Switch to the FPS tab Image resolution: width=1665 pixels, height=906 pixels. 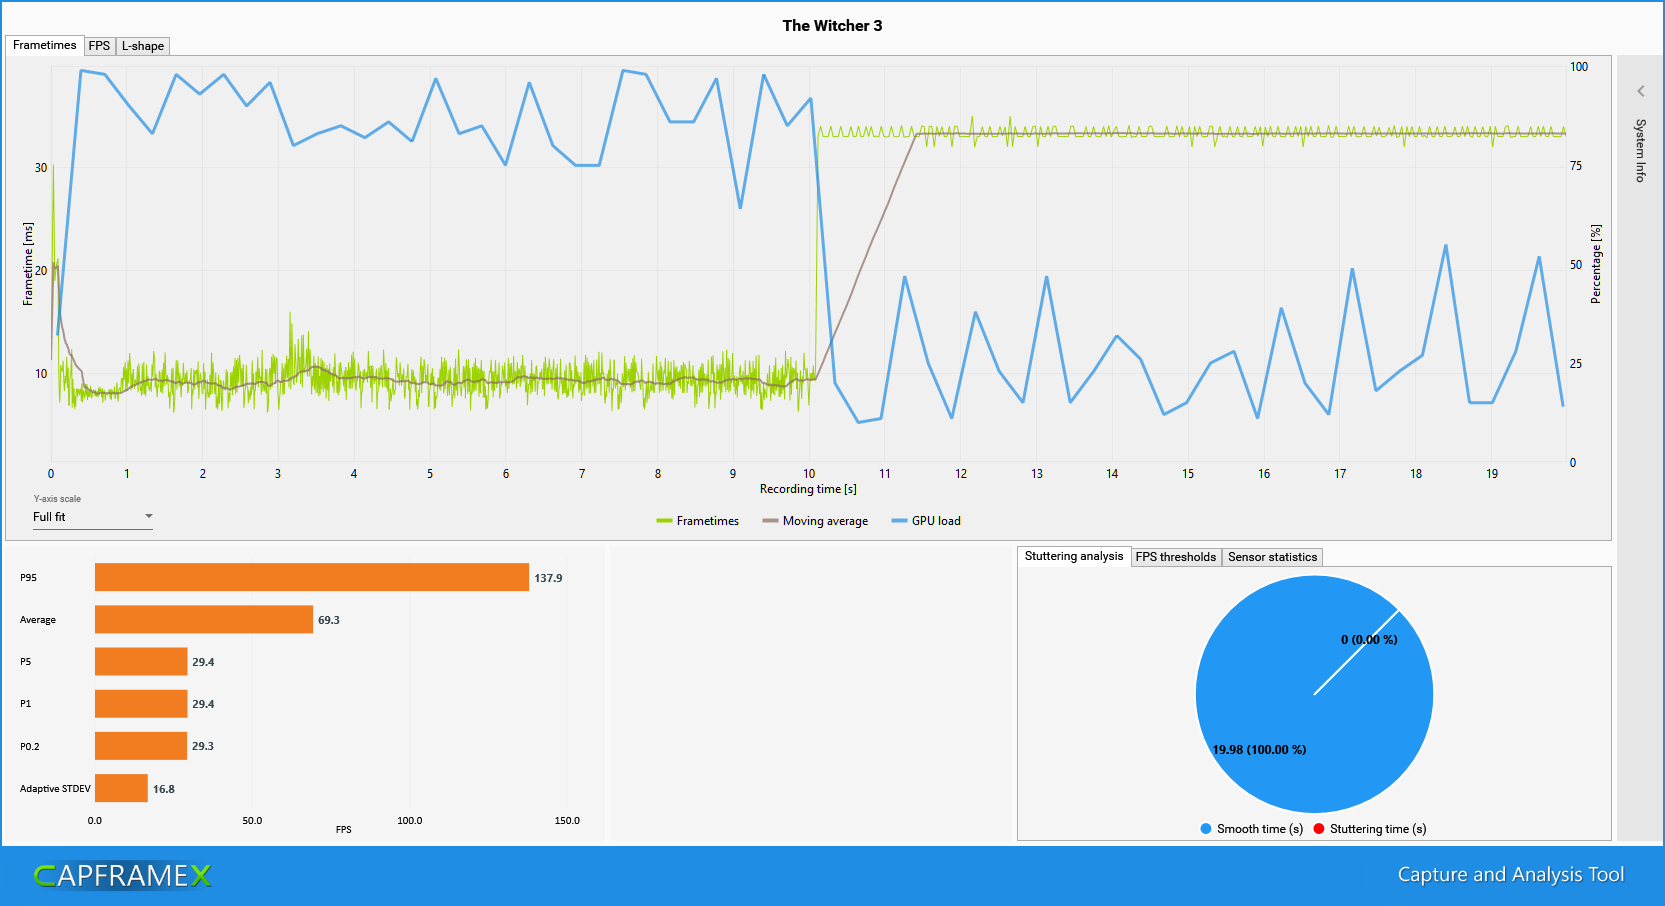[98, 45]
